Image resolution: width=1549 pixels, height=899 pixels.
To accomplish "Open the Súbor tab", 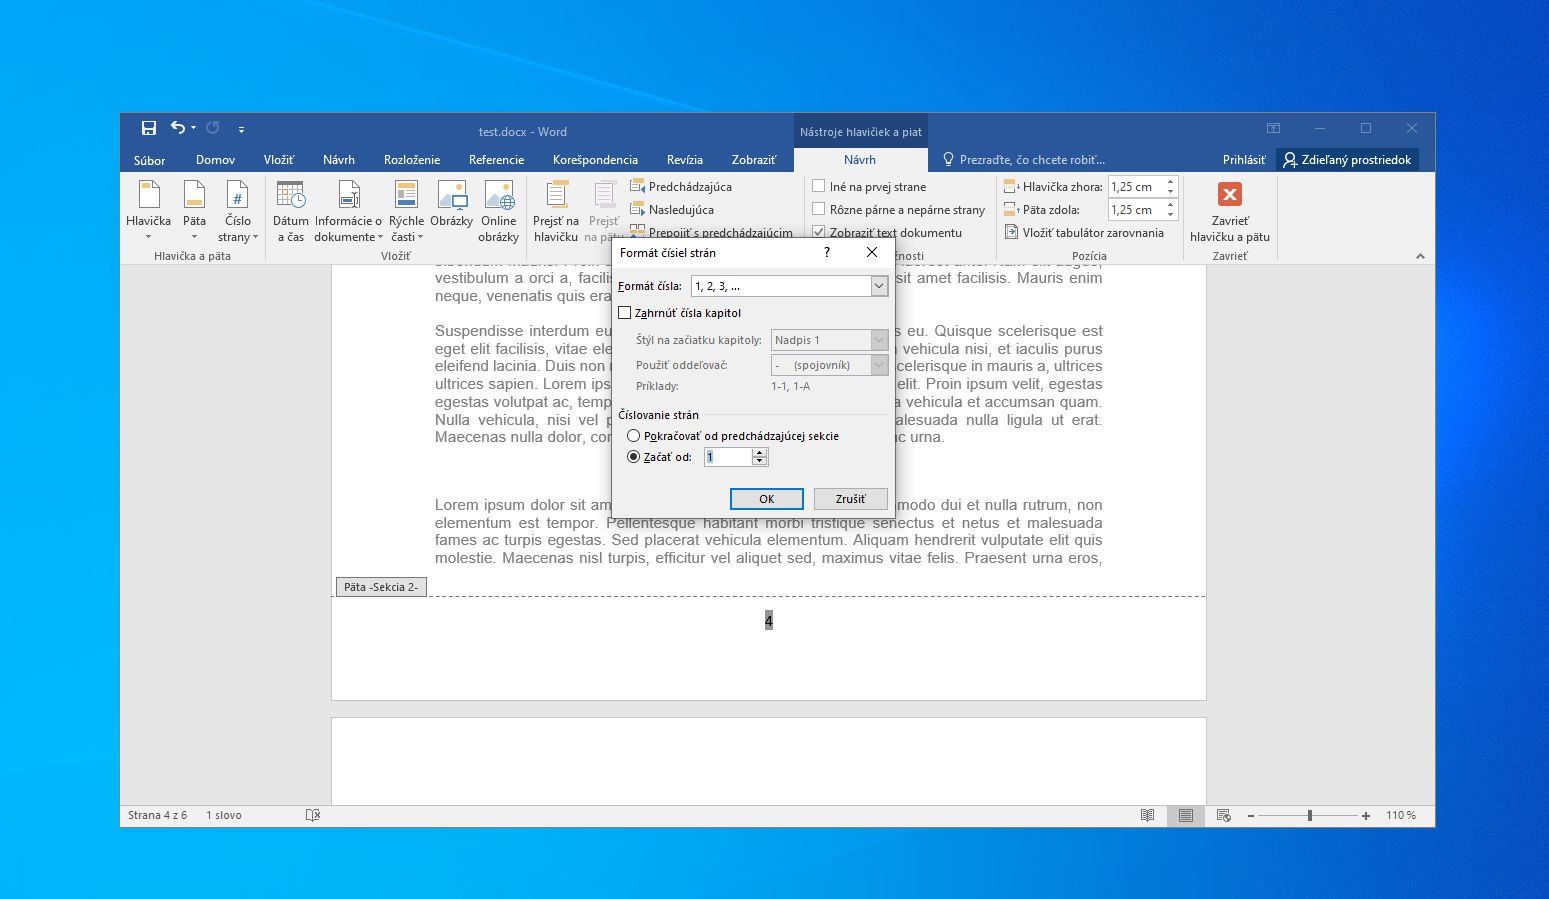I will 150,159.
